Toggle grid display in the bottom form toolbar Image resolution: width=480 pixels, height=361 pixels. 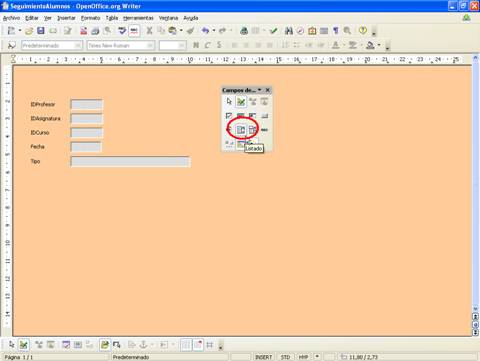click(x=186, y=345)
